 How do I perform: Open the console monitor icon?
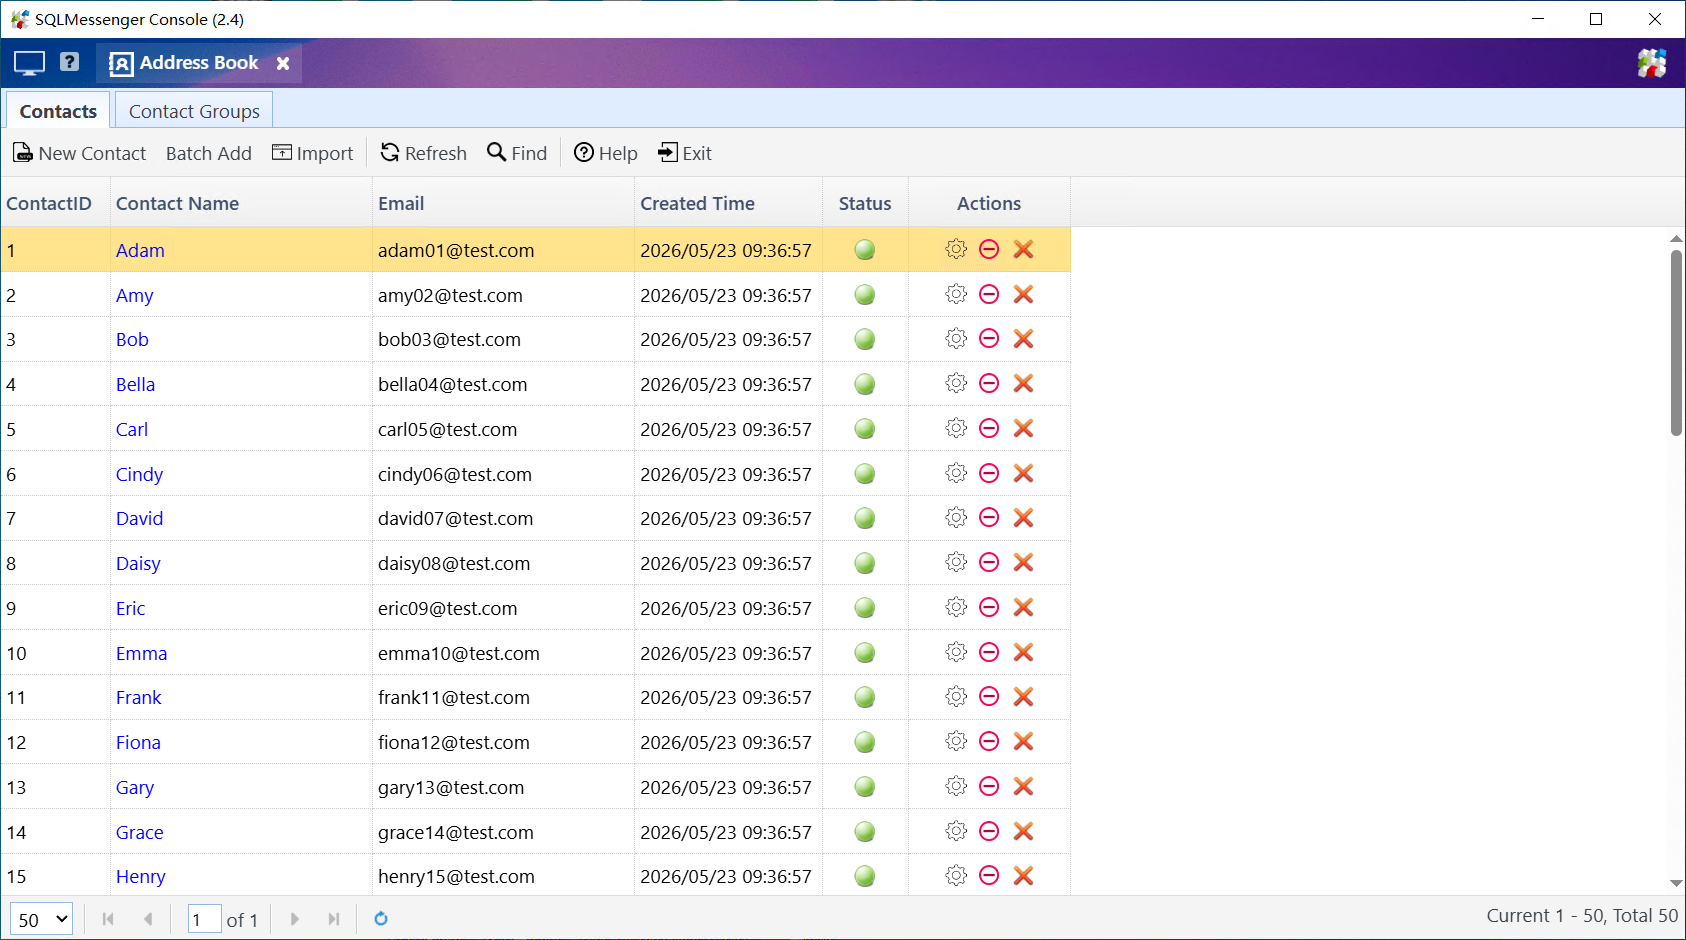coord(29,63)
